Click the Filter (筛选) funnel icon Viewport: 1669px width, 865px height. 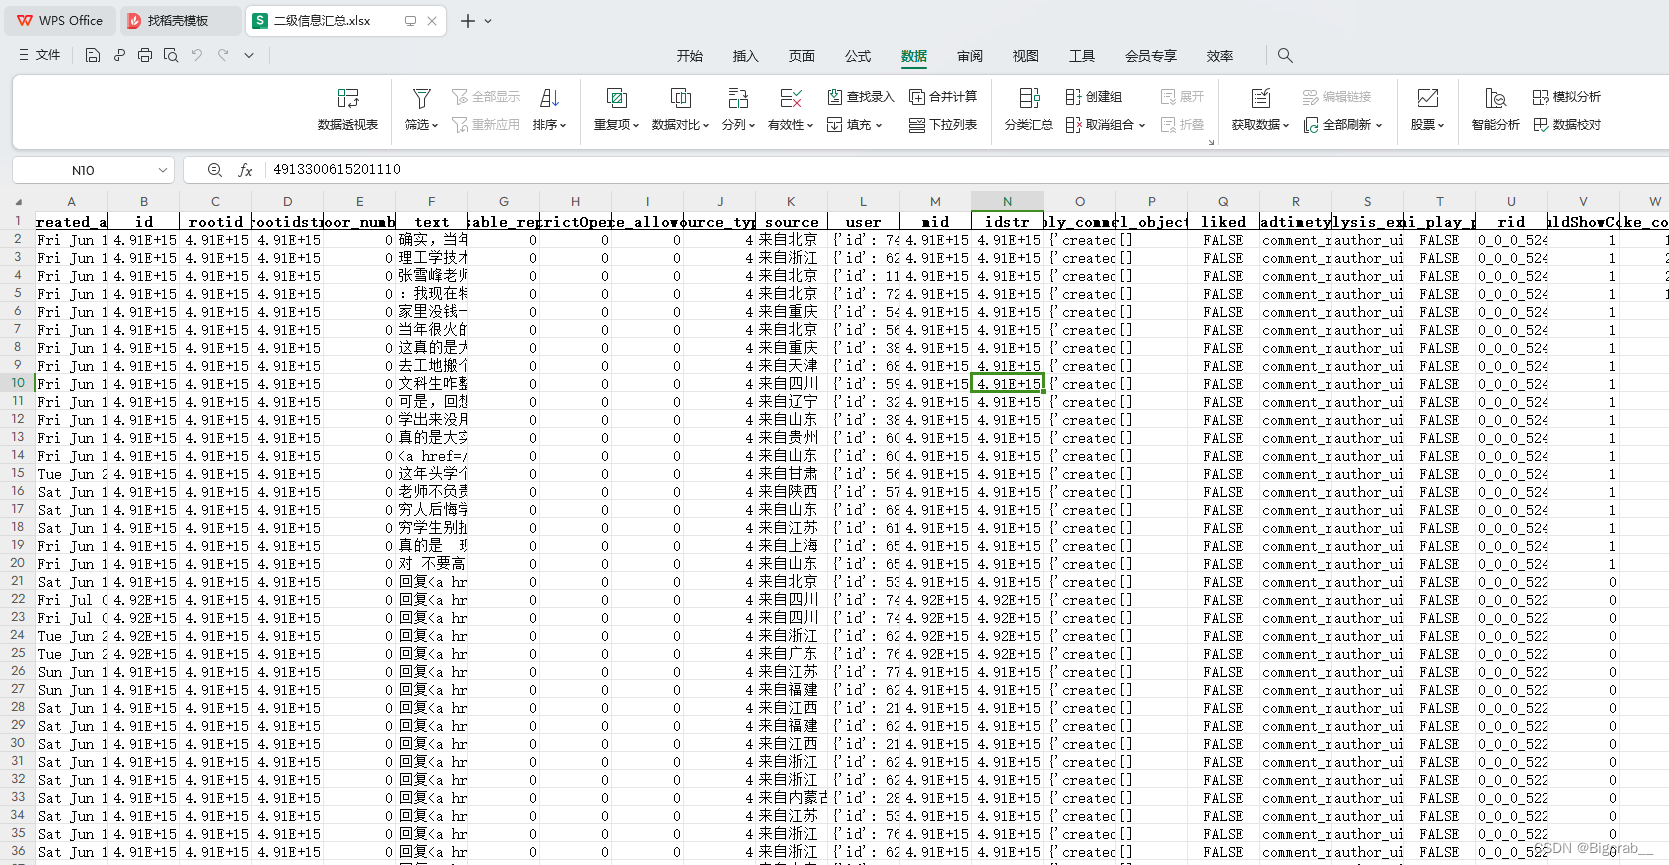(x=422, y=98)
